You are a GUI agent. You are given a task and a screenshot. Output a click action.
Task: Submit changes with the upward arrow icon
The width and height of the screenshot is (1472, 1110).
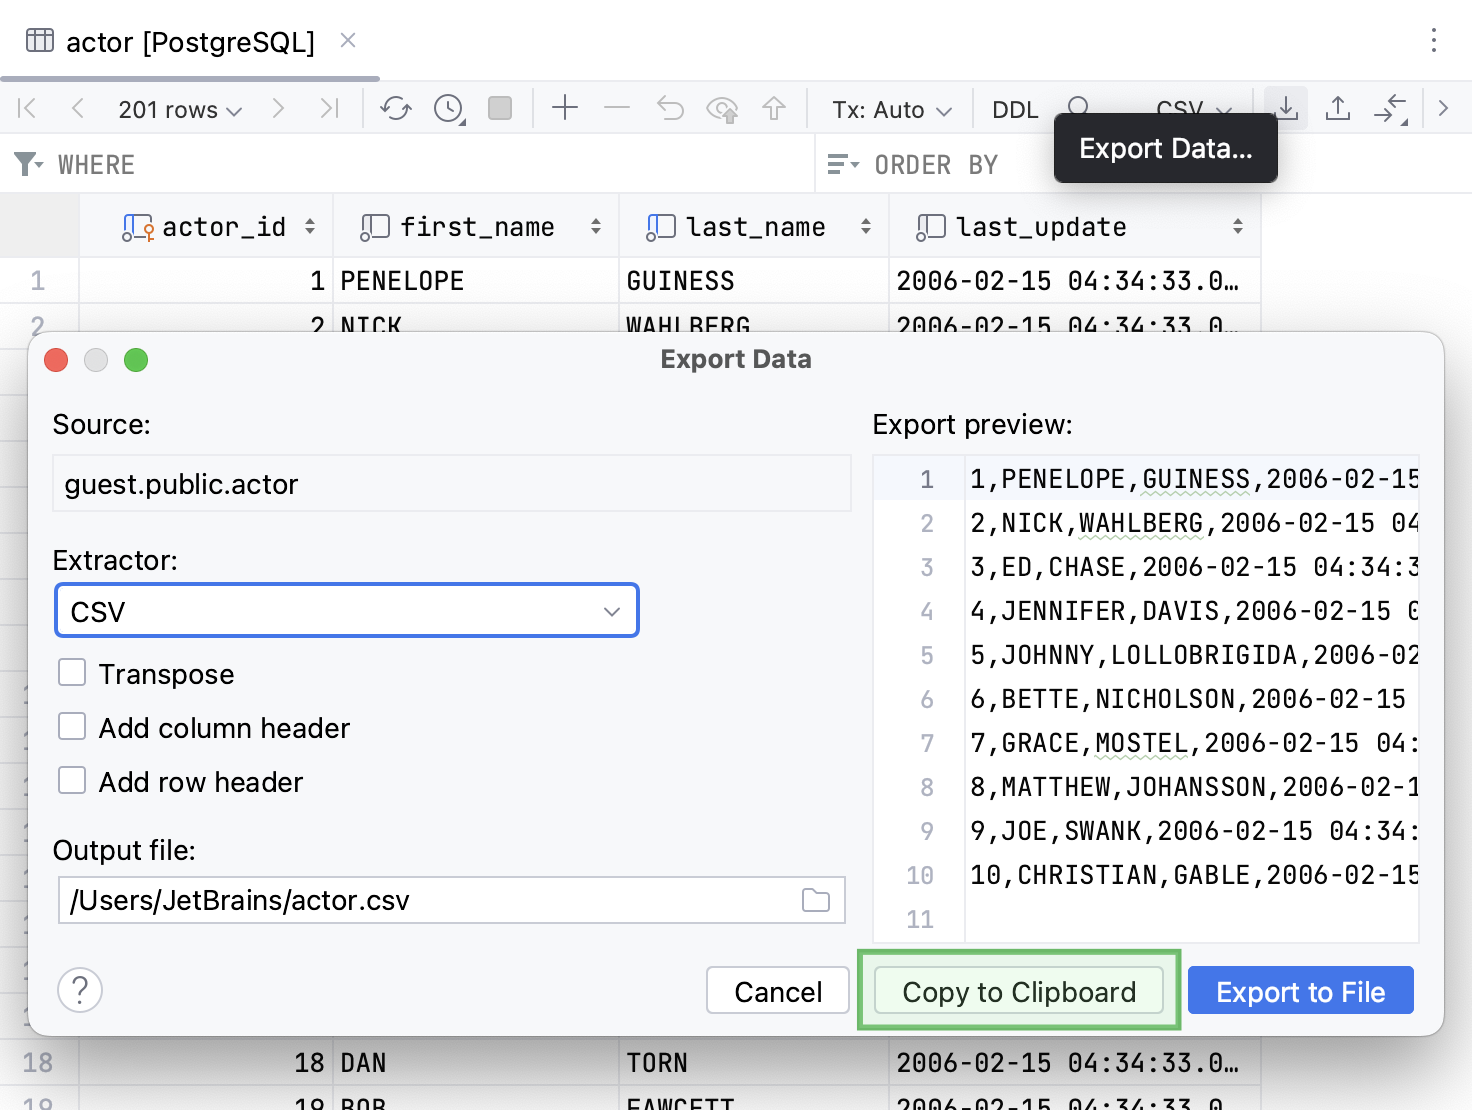tap(775, 108)
